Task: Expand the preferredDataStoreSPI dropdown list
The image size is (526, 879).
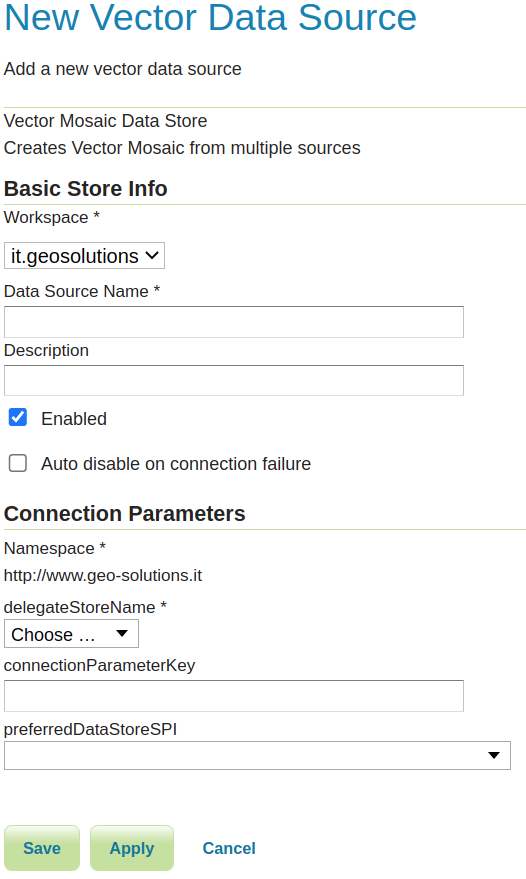Action: pyautogui.click(x=257, y=756)
